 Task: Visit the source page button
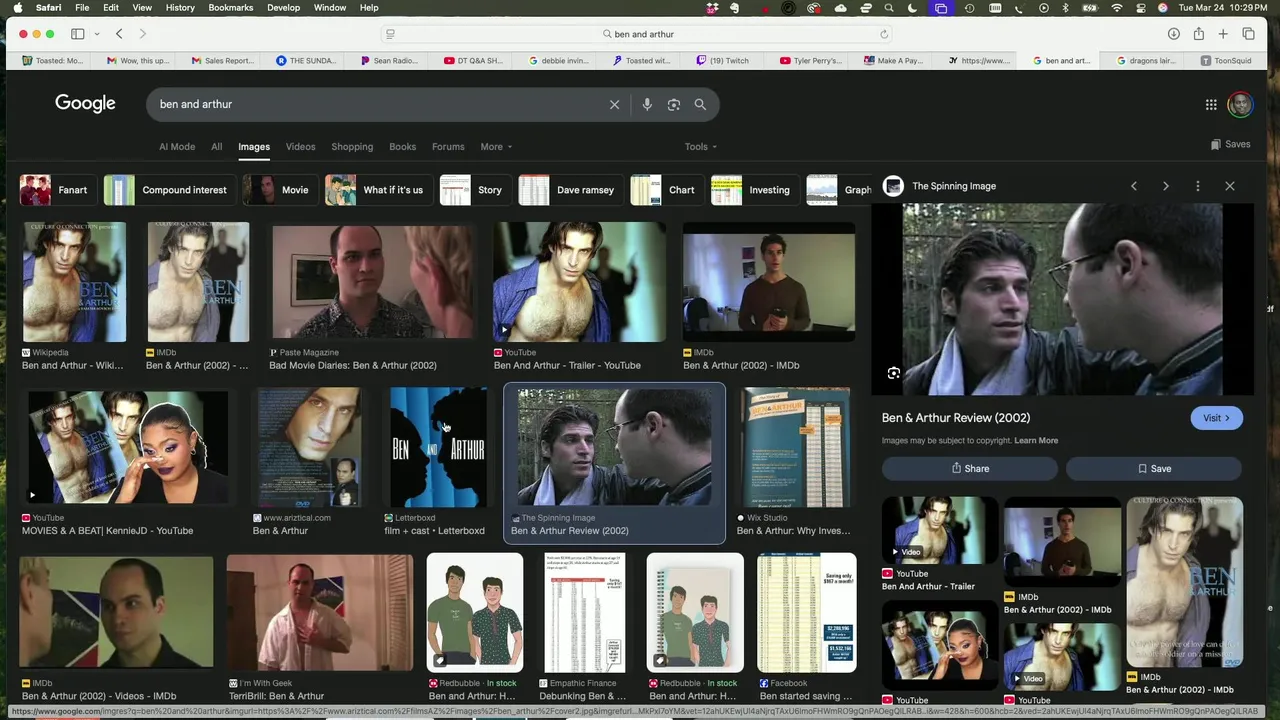point(1216,418)
